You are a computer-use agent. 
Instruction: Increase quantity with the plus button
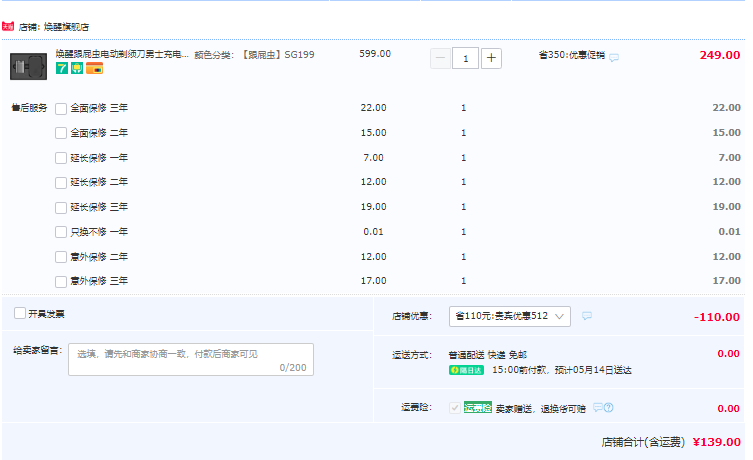tap(491, 59)
